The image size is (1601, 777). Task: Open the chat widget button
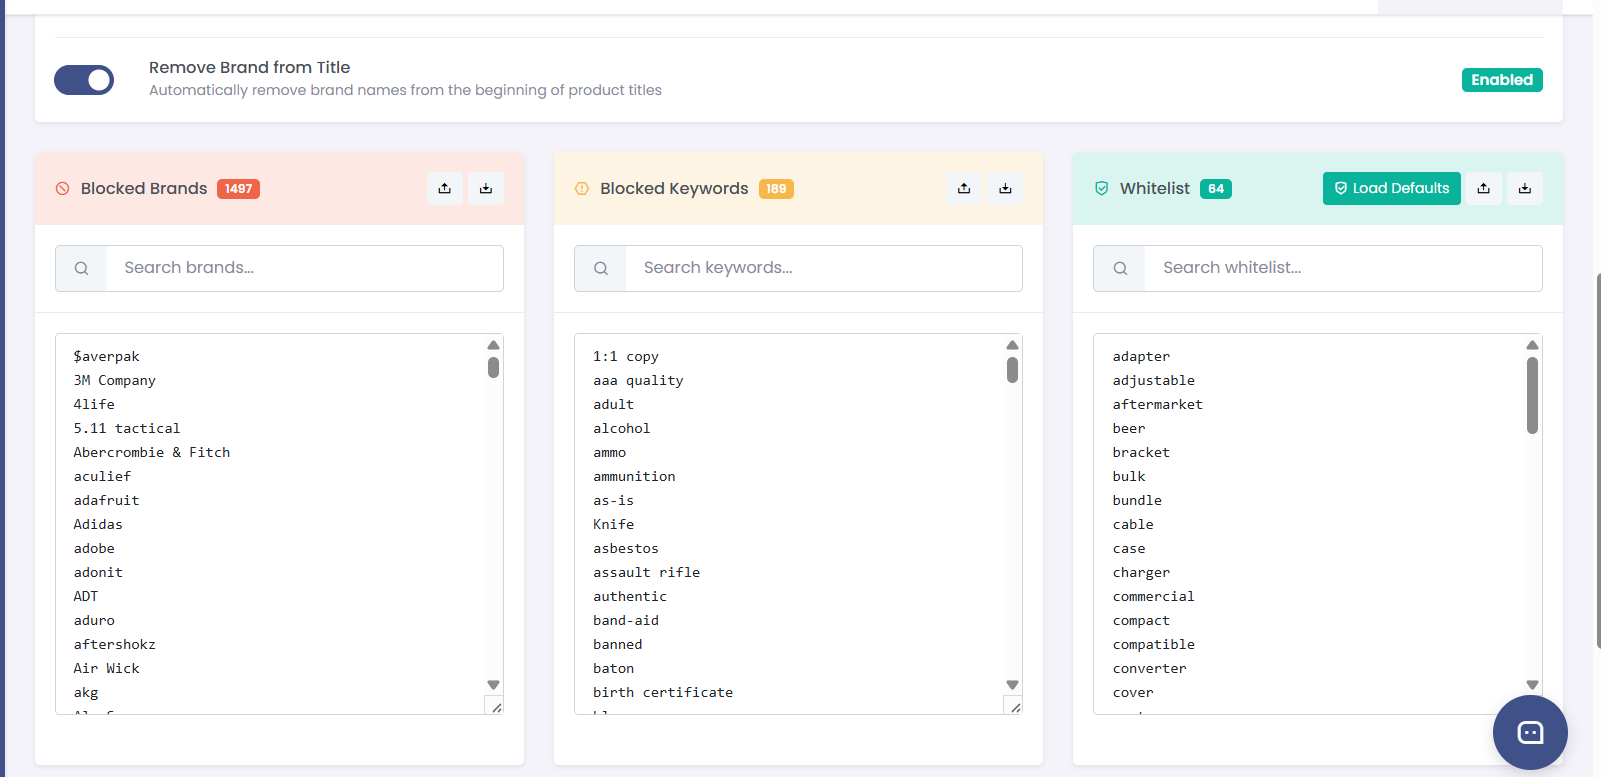(x=1530, y=732)
